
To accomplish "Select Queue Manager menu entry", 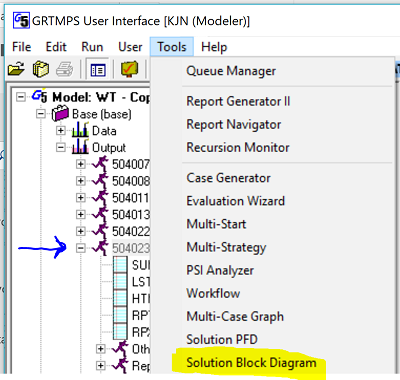I will [x=231, y=71].
